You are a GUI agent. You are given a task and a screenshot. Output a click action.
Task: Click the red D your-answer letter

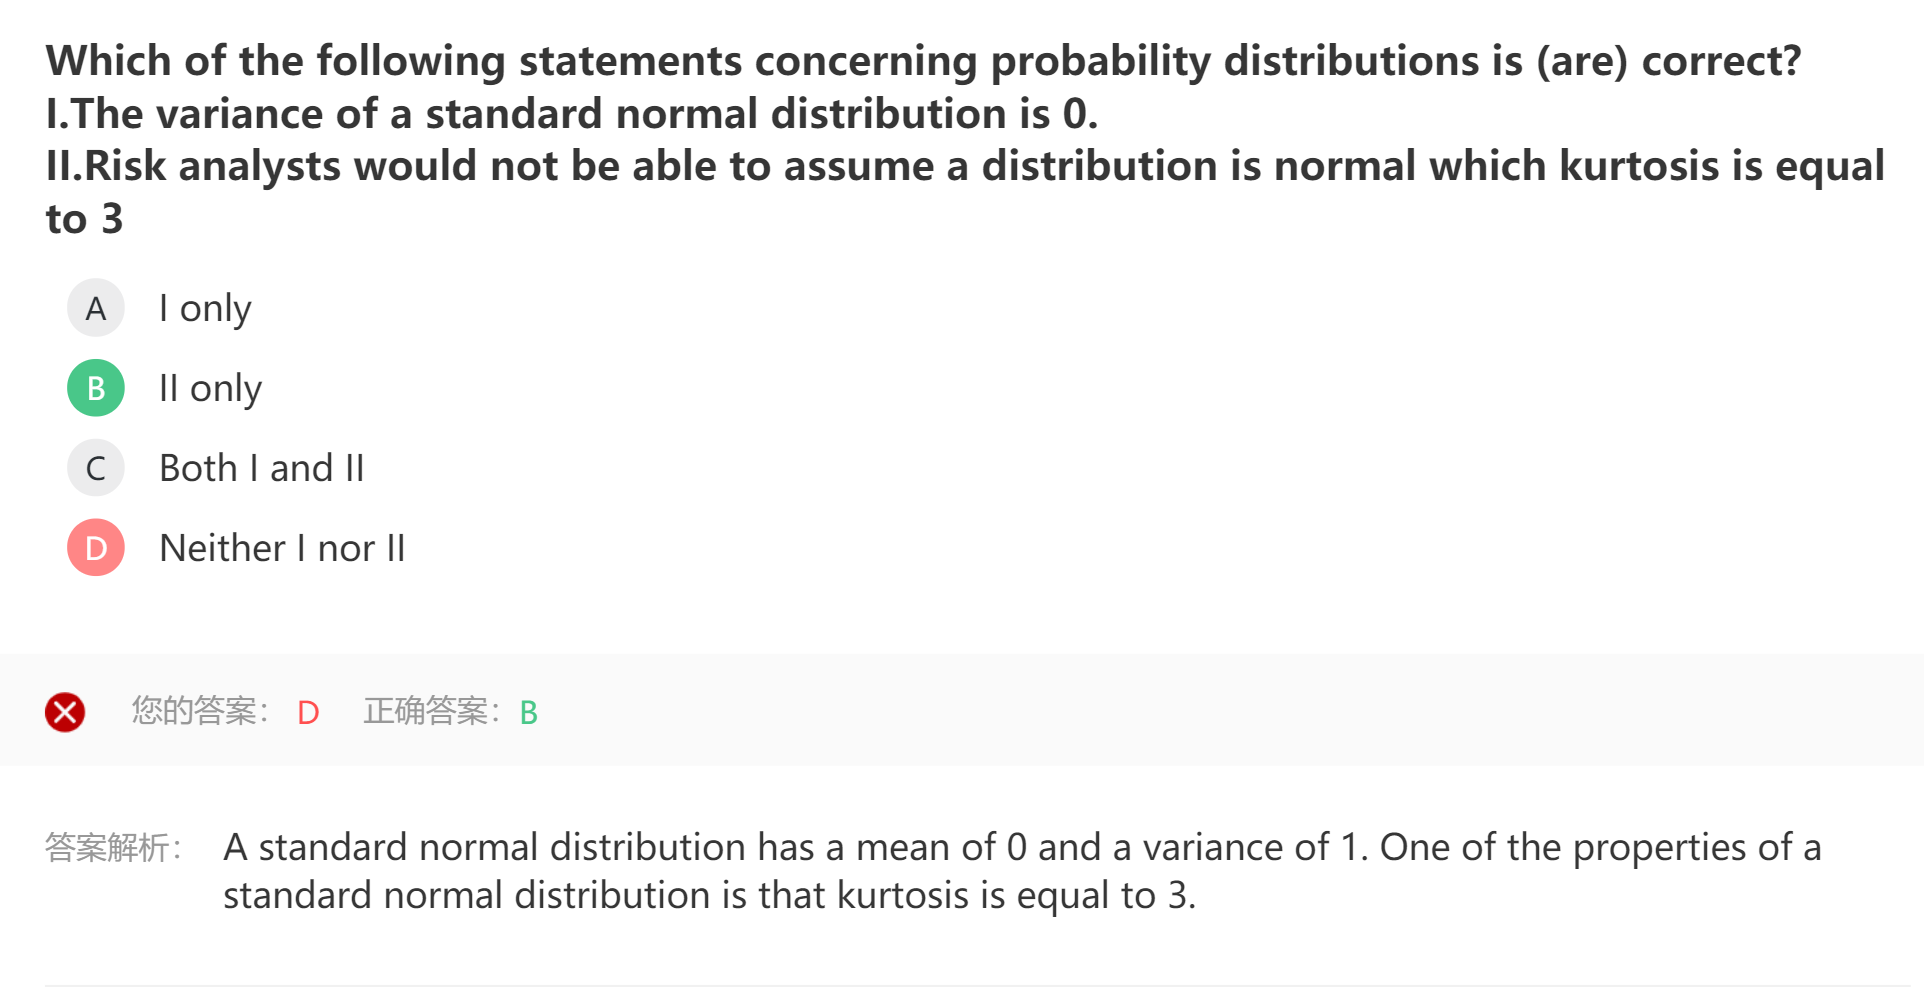click(308, 712)
